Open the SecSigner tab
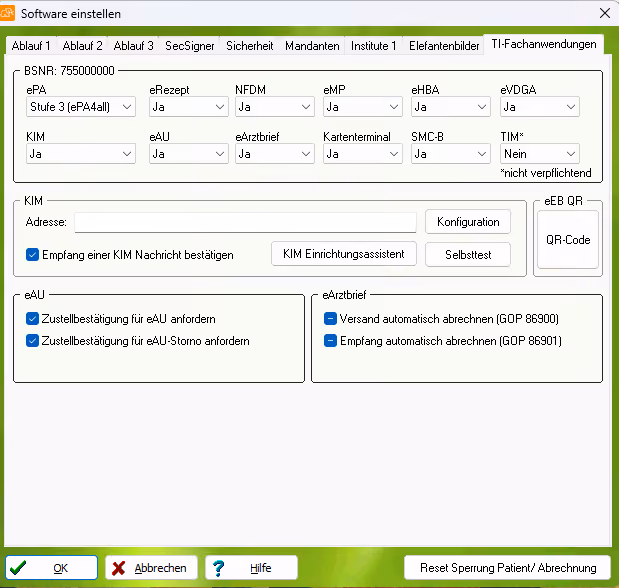The width and height of the screenshot is (619, 588). tap(189, 46)
